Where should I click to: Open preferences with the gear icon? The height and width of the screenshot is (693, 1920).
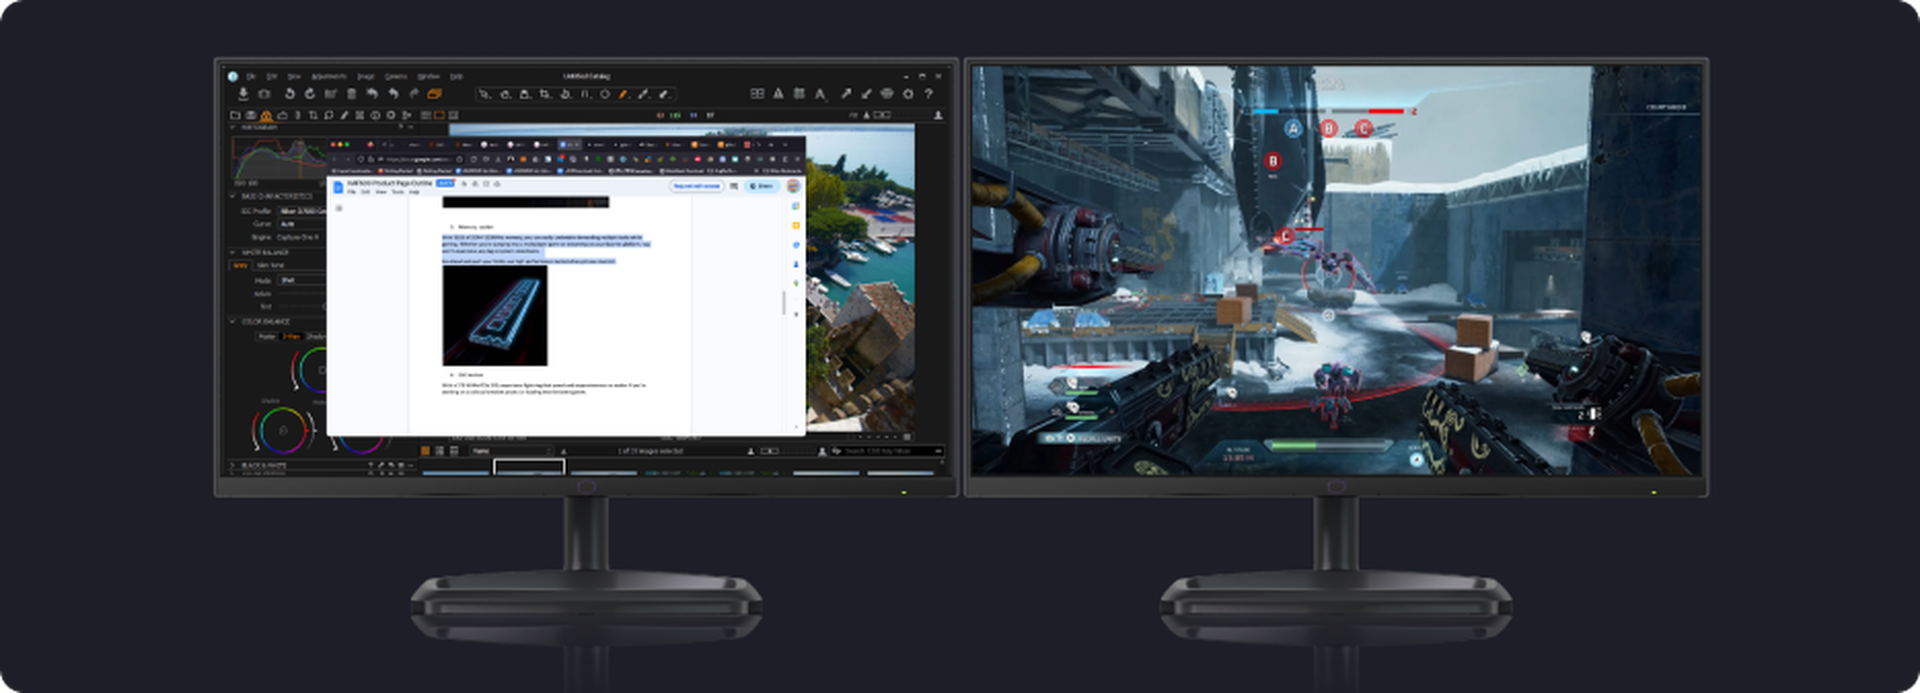[x=908, y=93]
